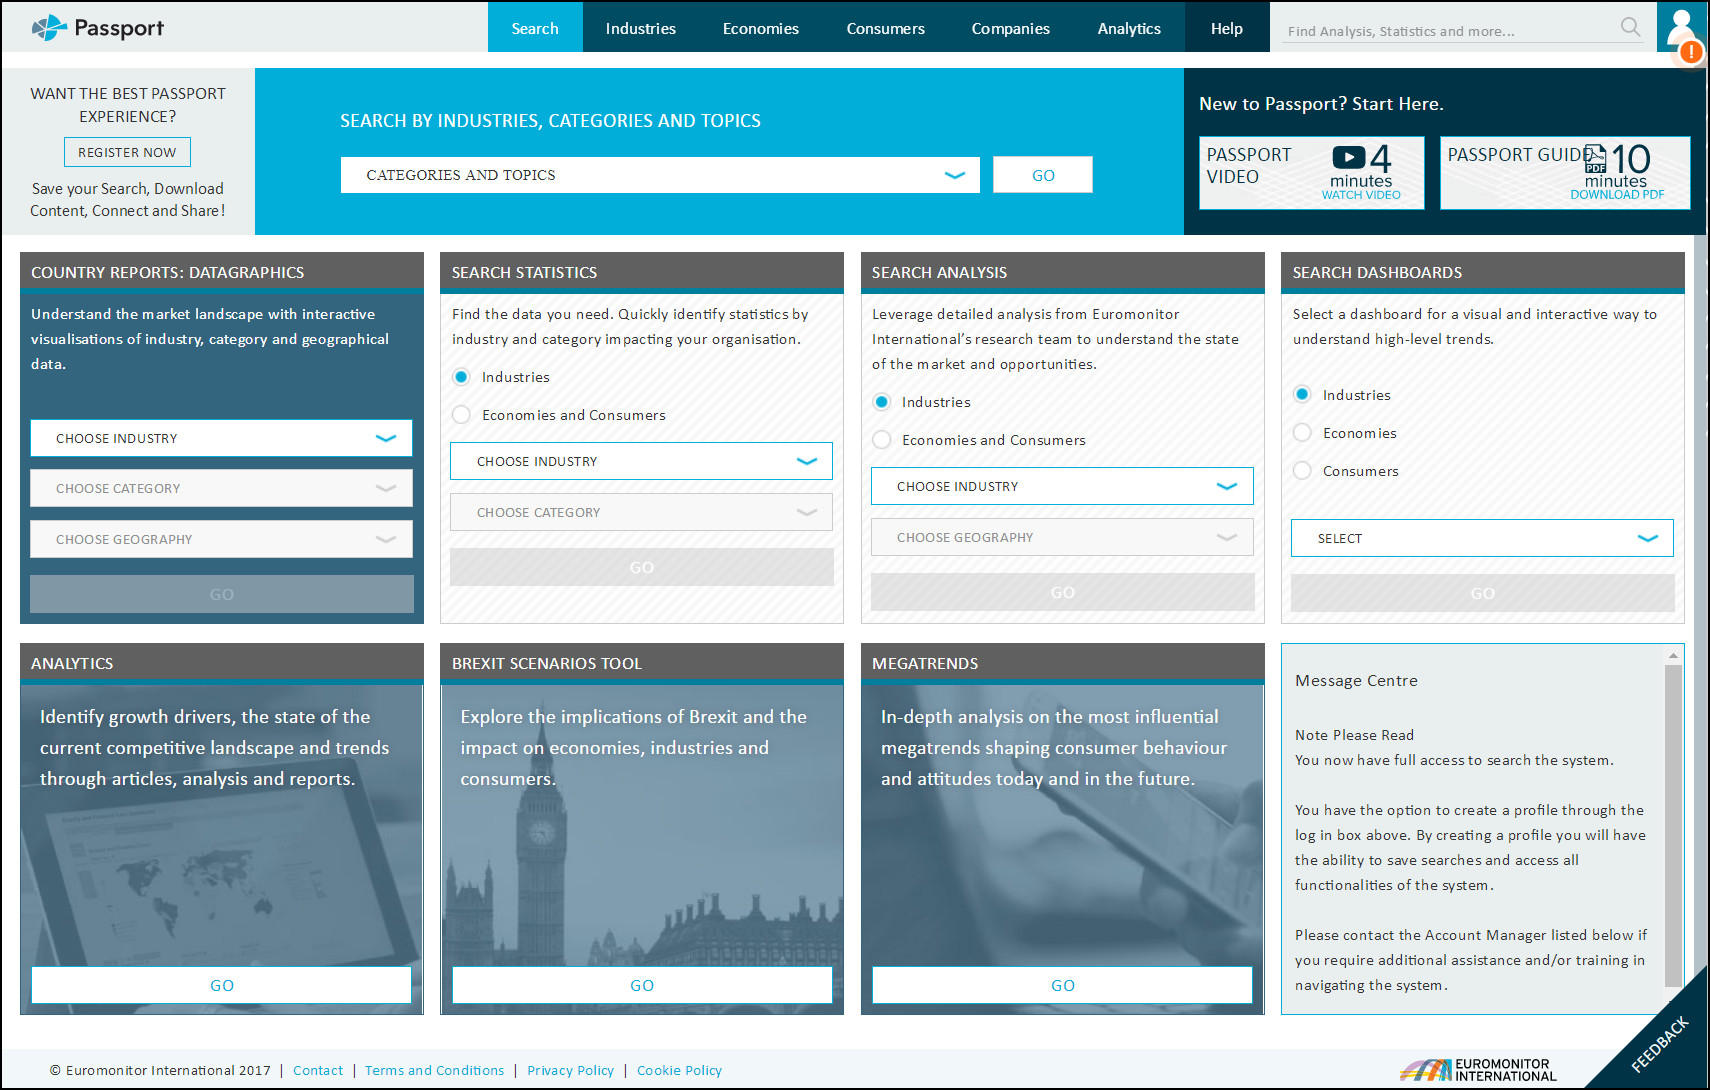1710x1090 pixels.
Task: Click the orange alert badge icon
Action: [1691, 51]
